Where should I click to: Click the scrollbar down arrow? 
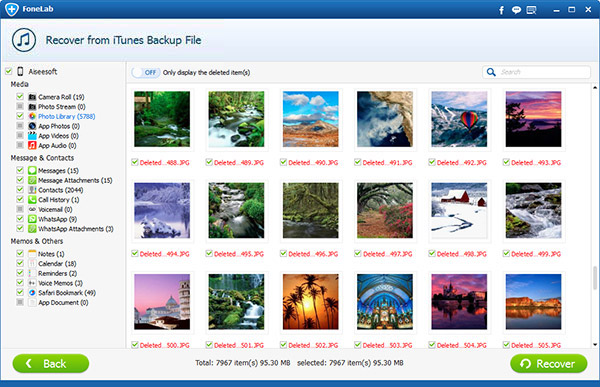click(595, 345)
